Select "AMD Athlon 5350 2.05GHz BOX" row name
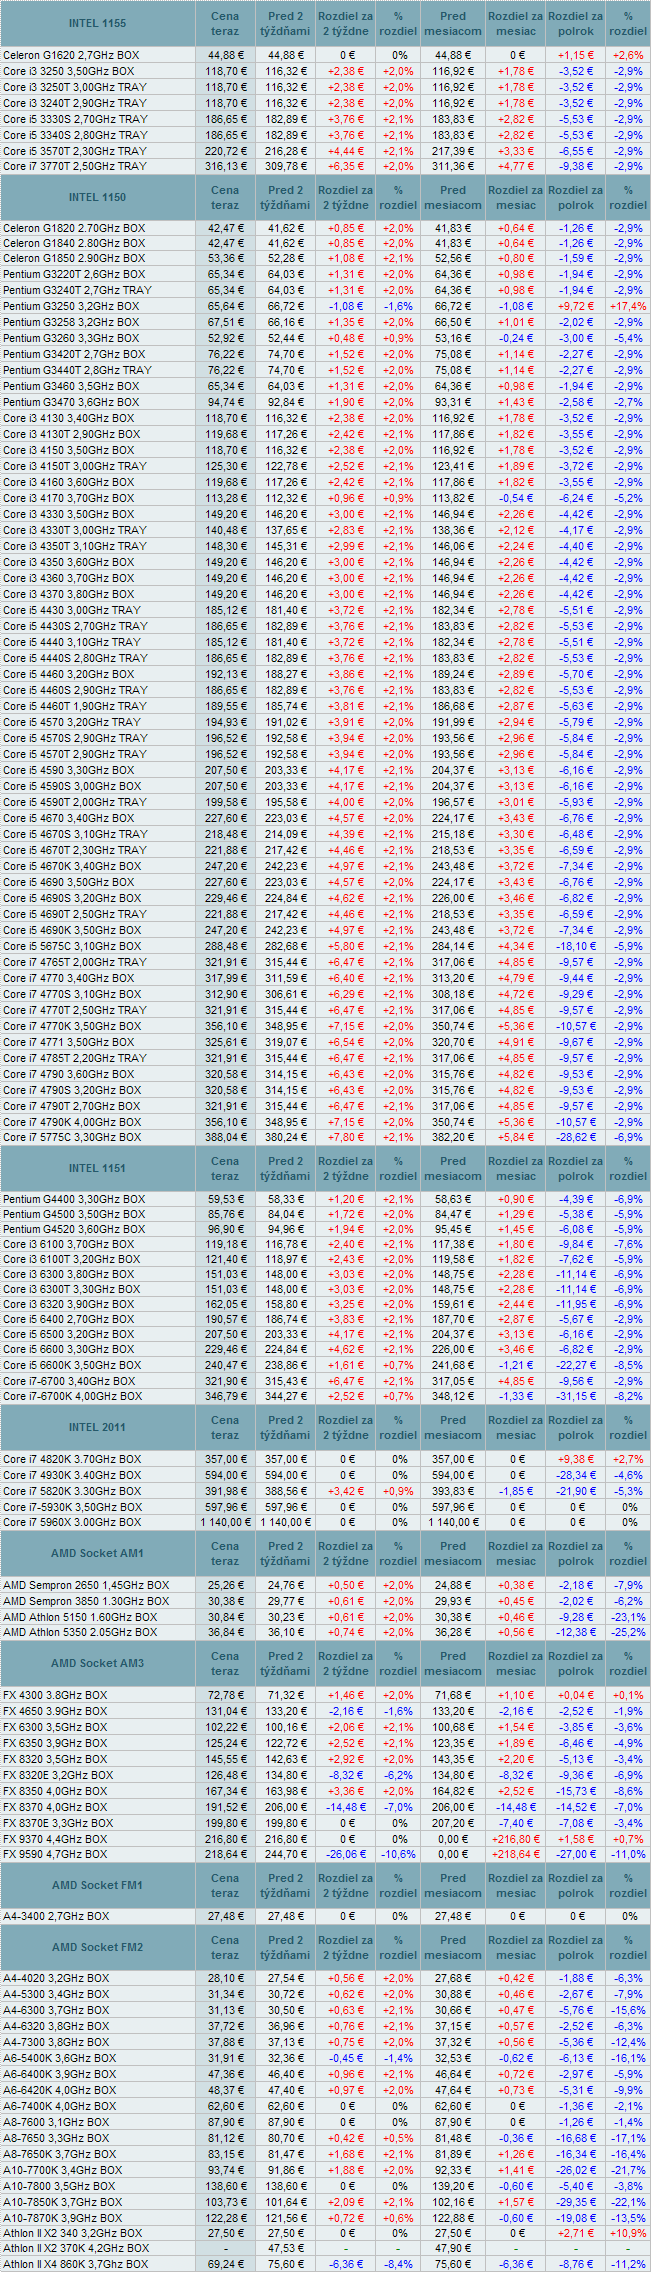The height and width of the screenshot is (2272, 651). [80, 1632]
